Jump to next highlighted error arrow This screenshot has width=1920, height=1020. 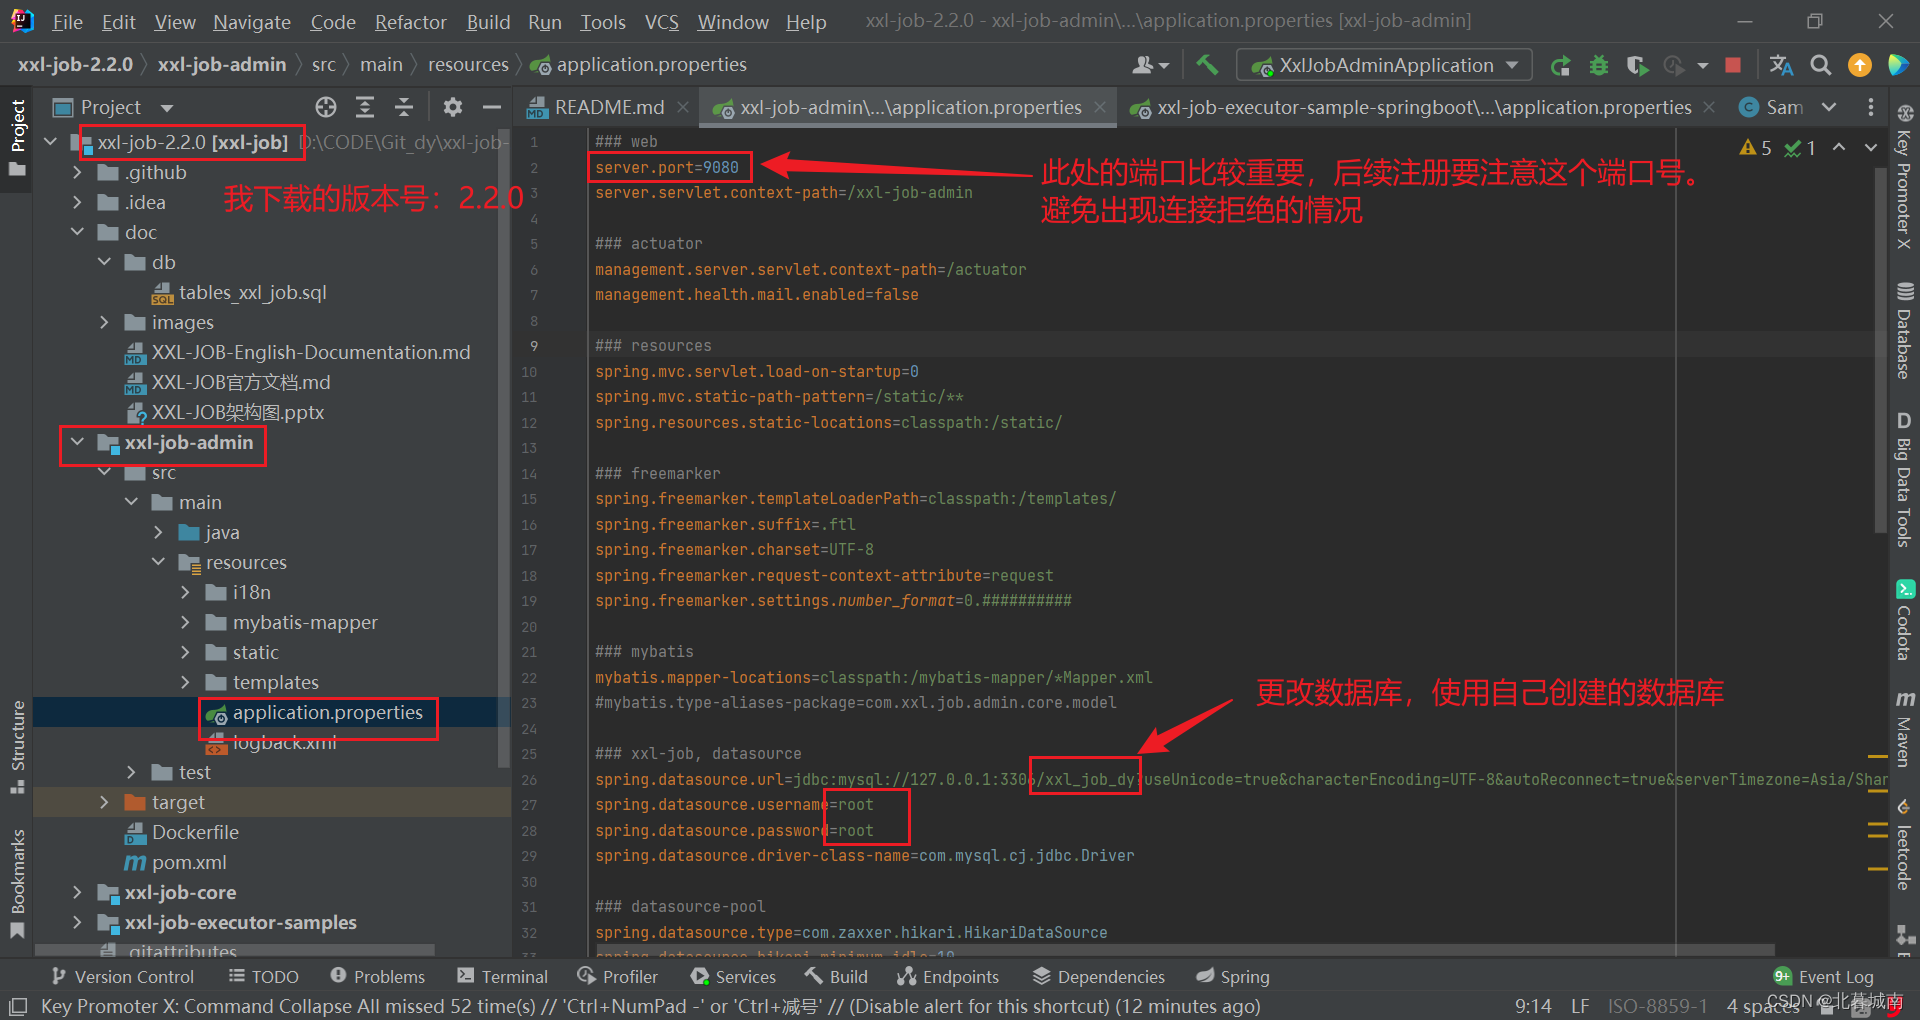[1870, 147]
